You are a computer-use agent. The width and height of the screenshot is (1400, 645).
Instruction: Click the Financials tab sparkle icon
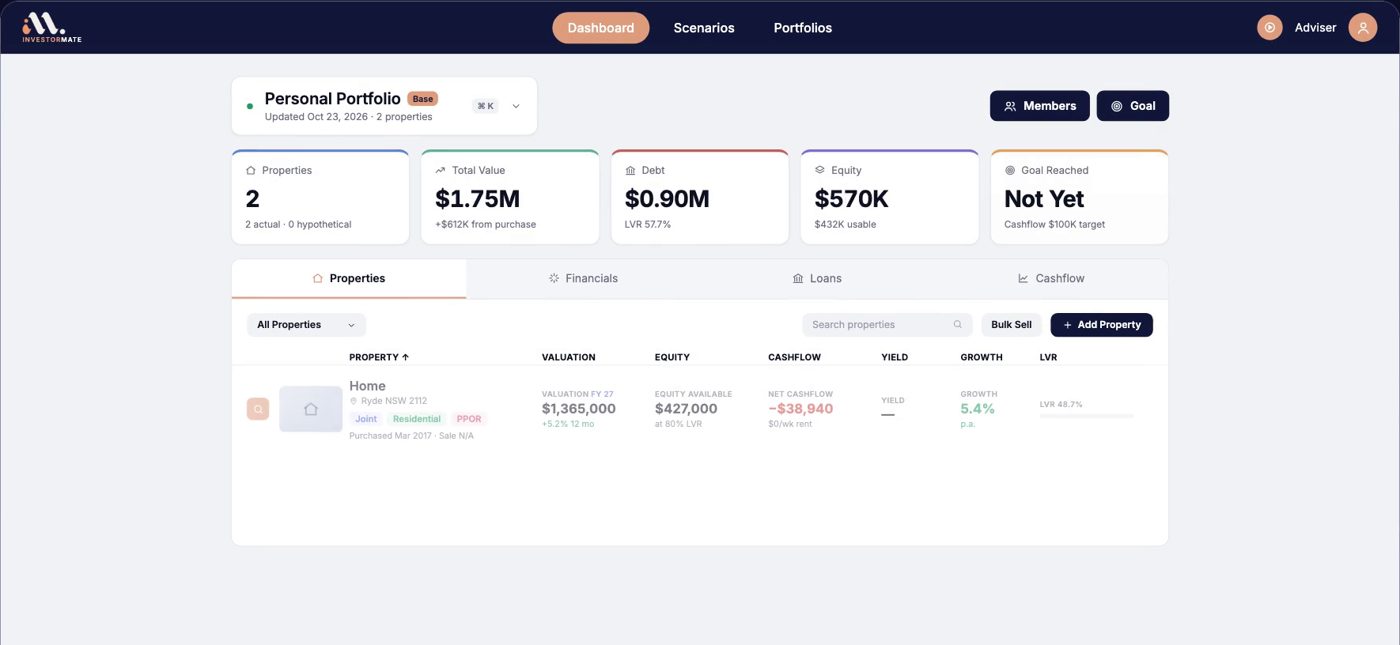554,279
